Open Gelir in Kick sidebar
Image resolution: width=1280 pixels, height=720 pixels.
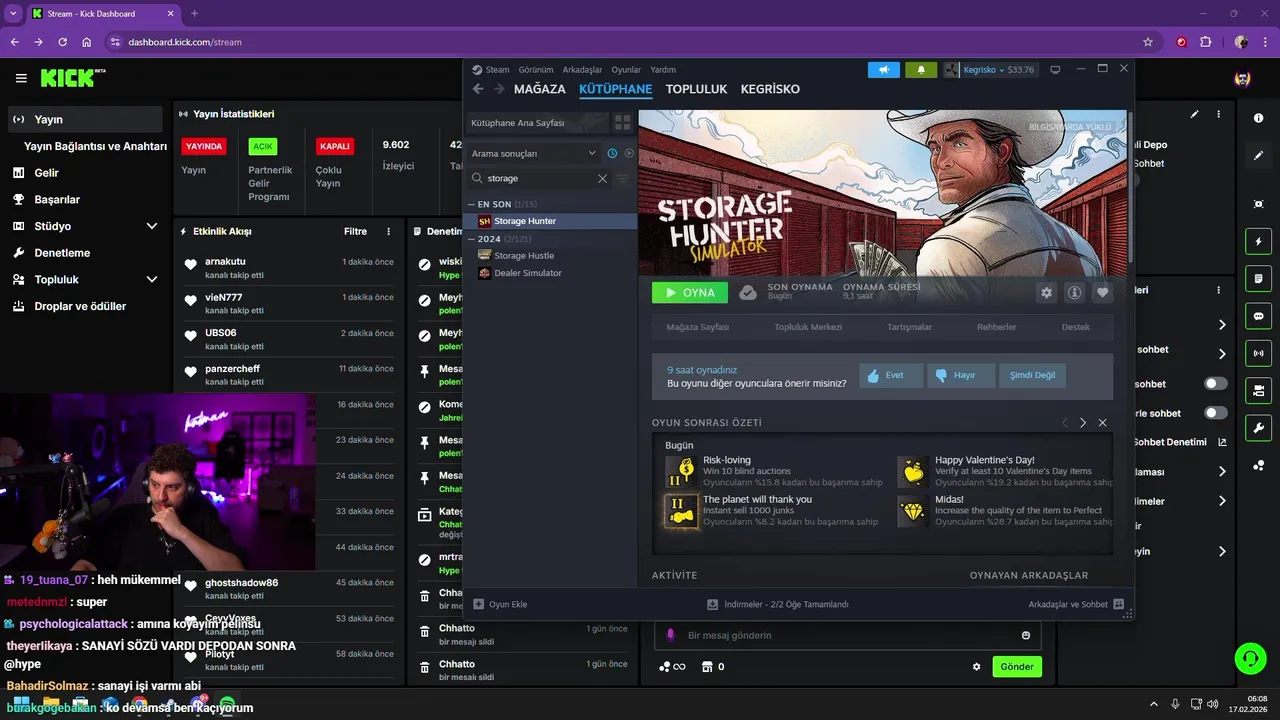click(x=46, y=173)
